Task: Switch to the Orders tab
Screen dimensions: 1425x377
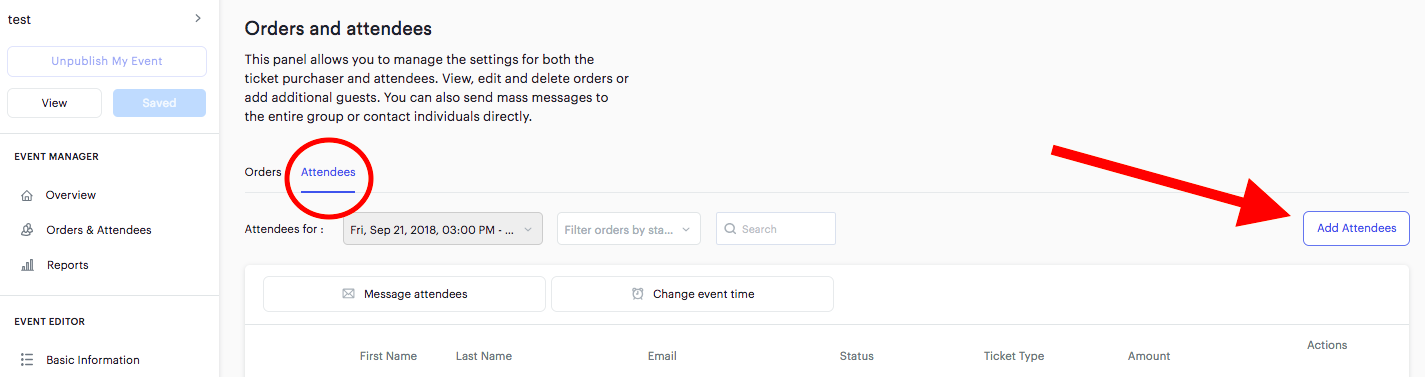Action: pos(263,172)
